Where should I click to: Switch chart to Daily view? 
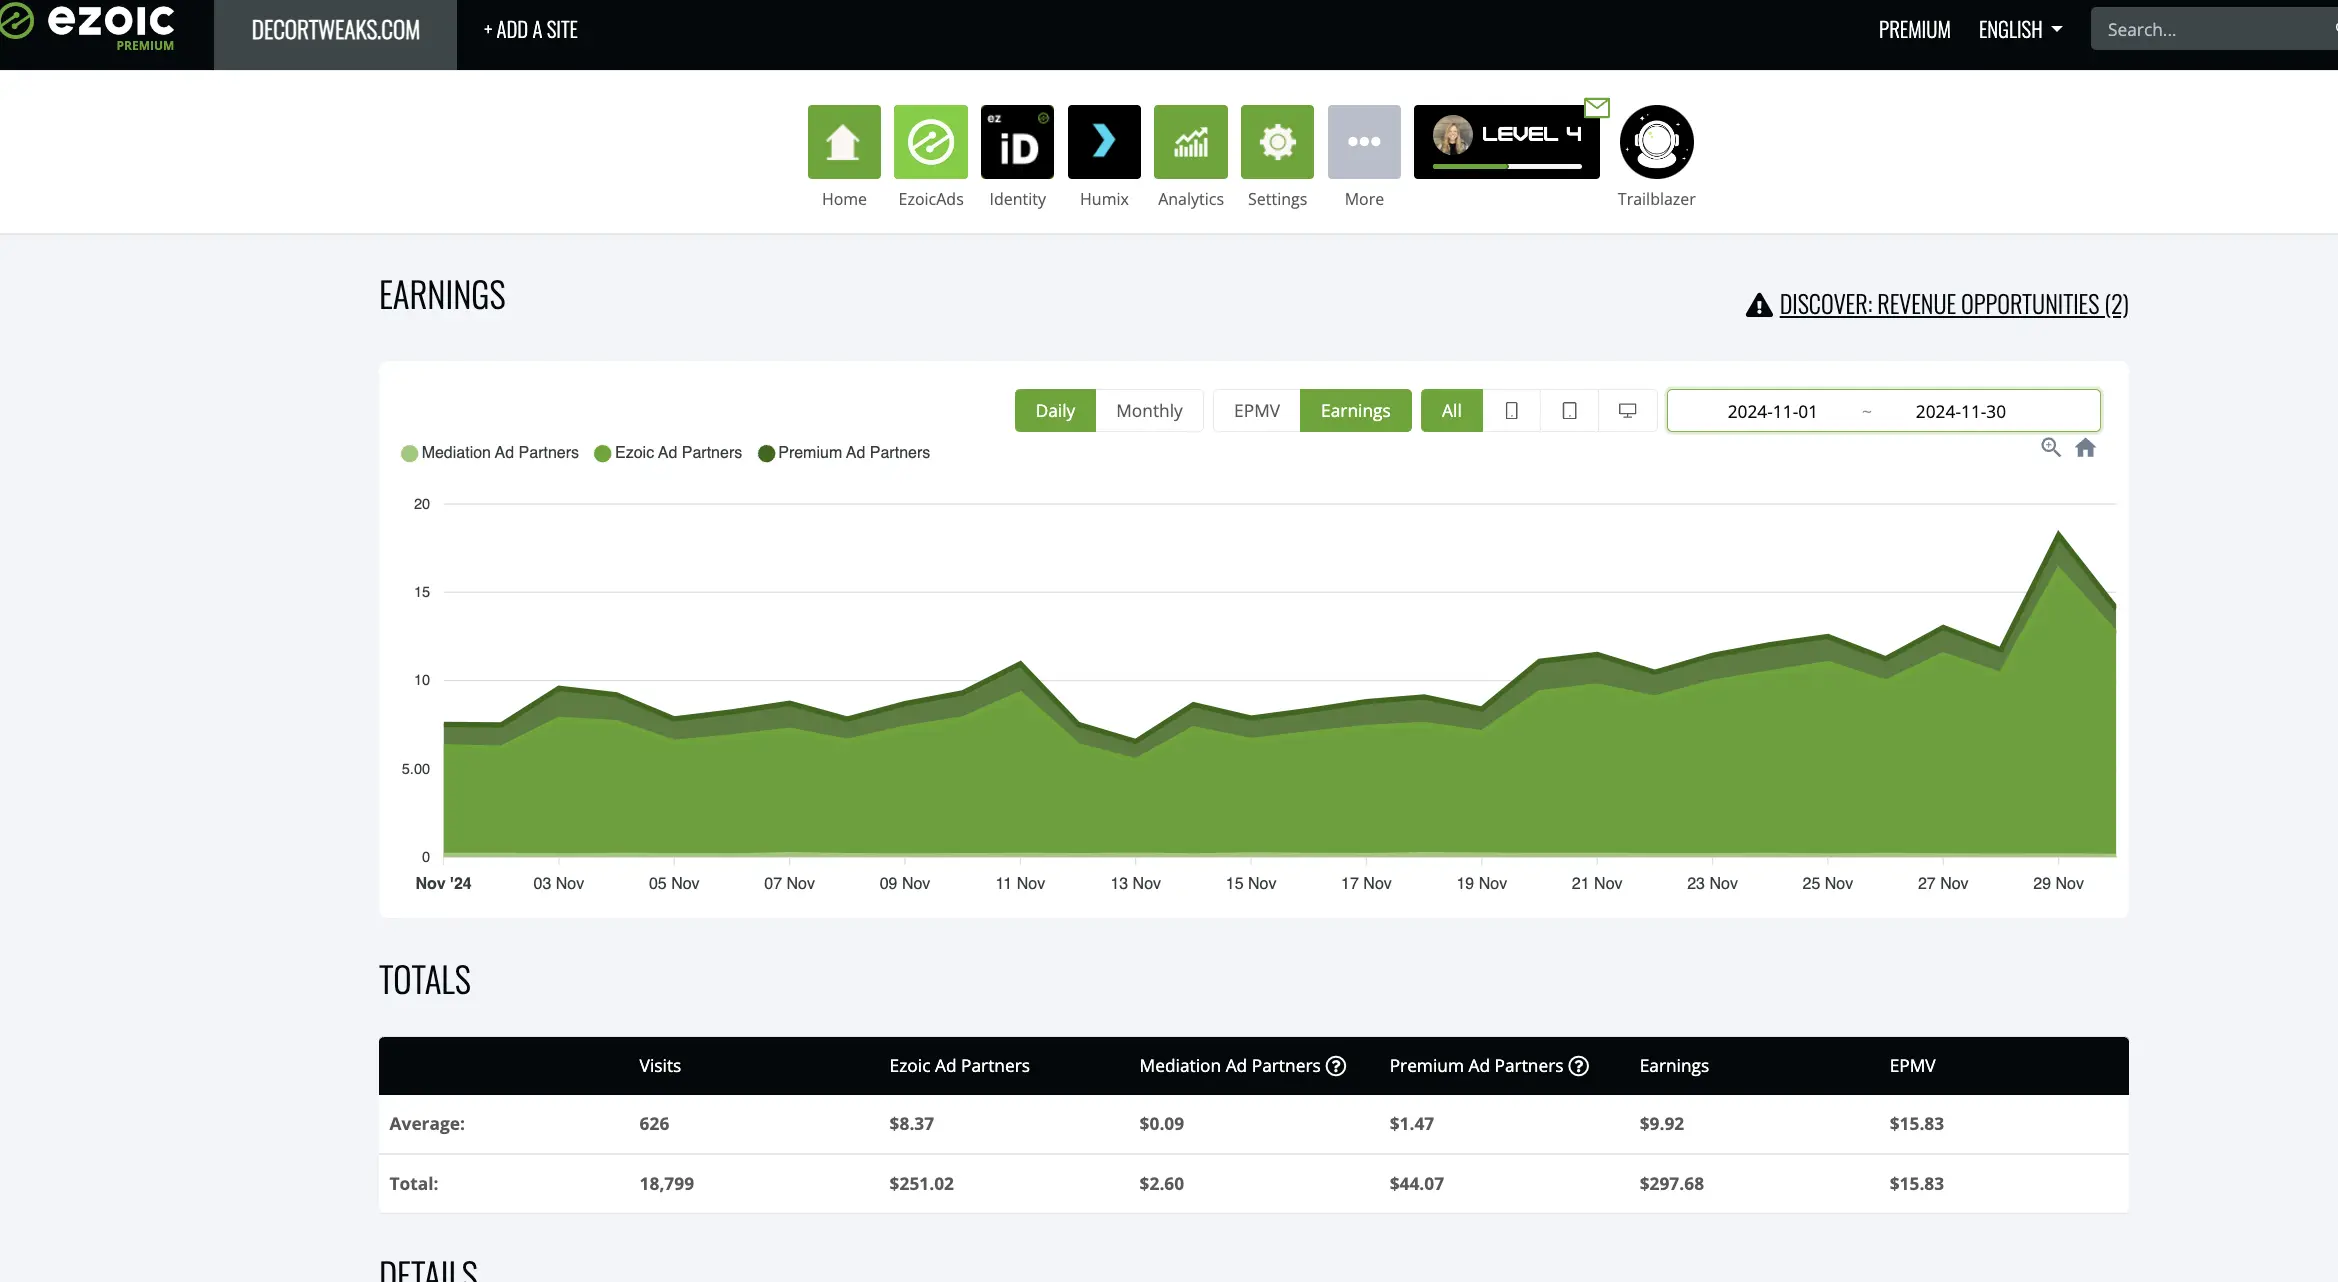click(1055, 411)
